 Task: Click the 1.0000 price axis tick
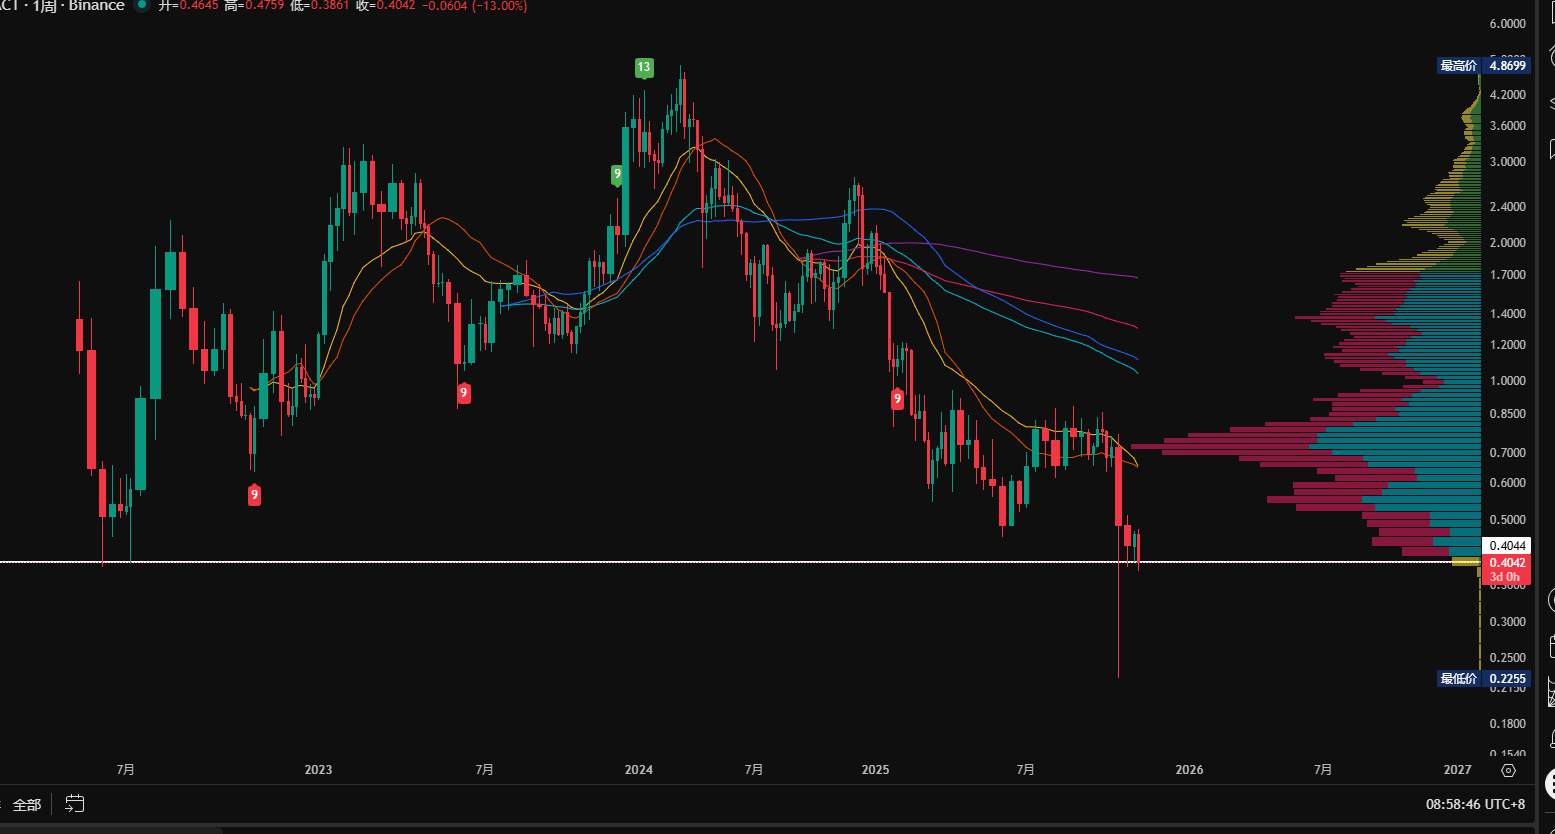(1509, 380)
